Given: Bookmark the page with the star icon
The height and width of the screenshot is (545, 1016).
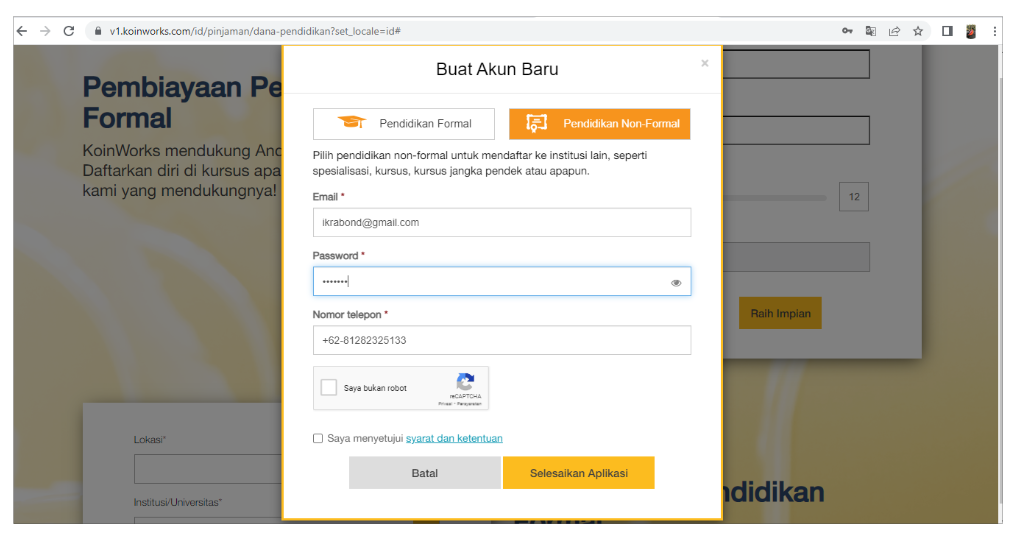Looking at the screenshot, I should 918,31.
